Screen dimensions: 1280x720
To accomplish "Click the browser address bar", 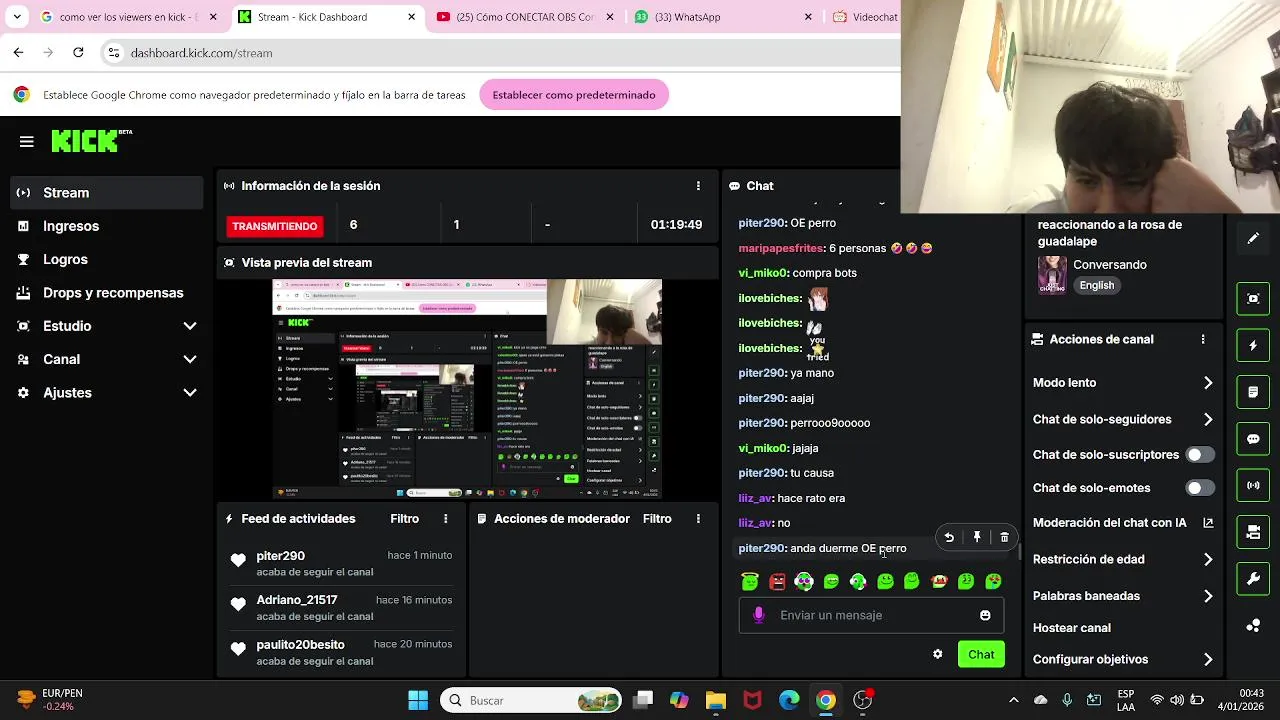I will click(x=500, y=53).
